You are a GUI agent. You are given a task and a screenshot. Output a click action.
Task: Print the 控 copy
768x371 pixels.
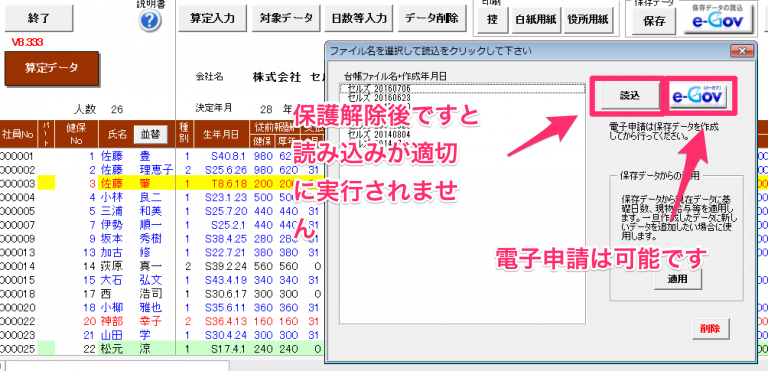pyautogui.click(x=492, y=20)
